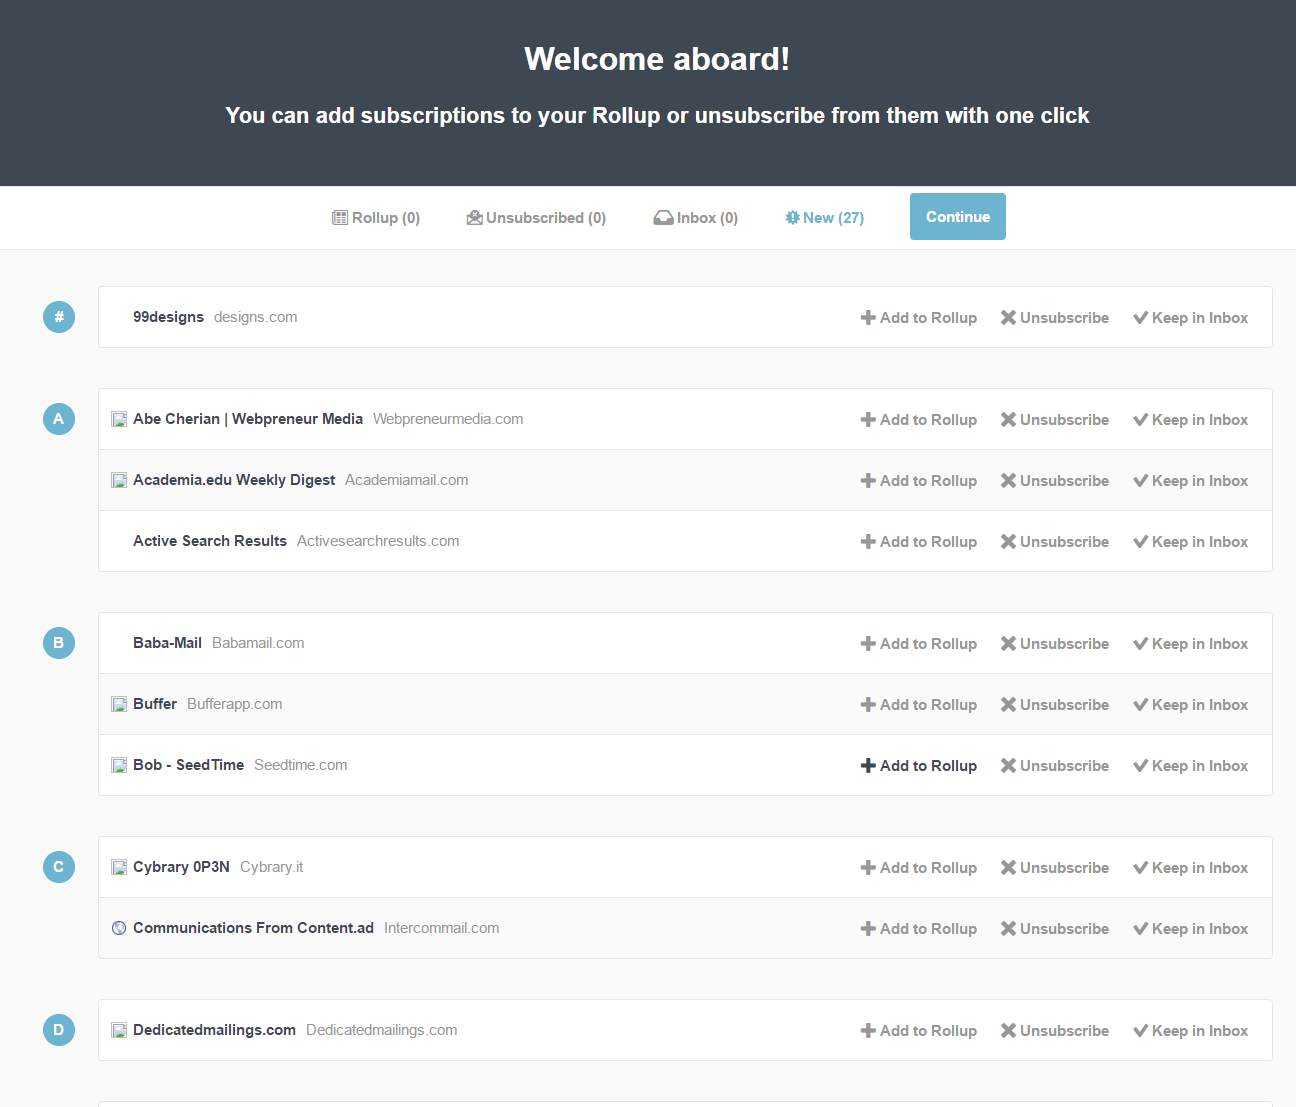The image size is (1296, 1107).
Task: Add Active Search Results to Rollup
Action: coord(919,542)
